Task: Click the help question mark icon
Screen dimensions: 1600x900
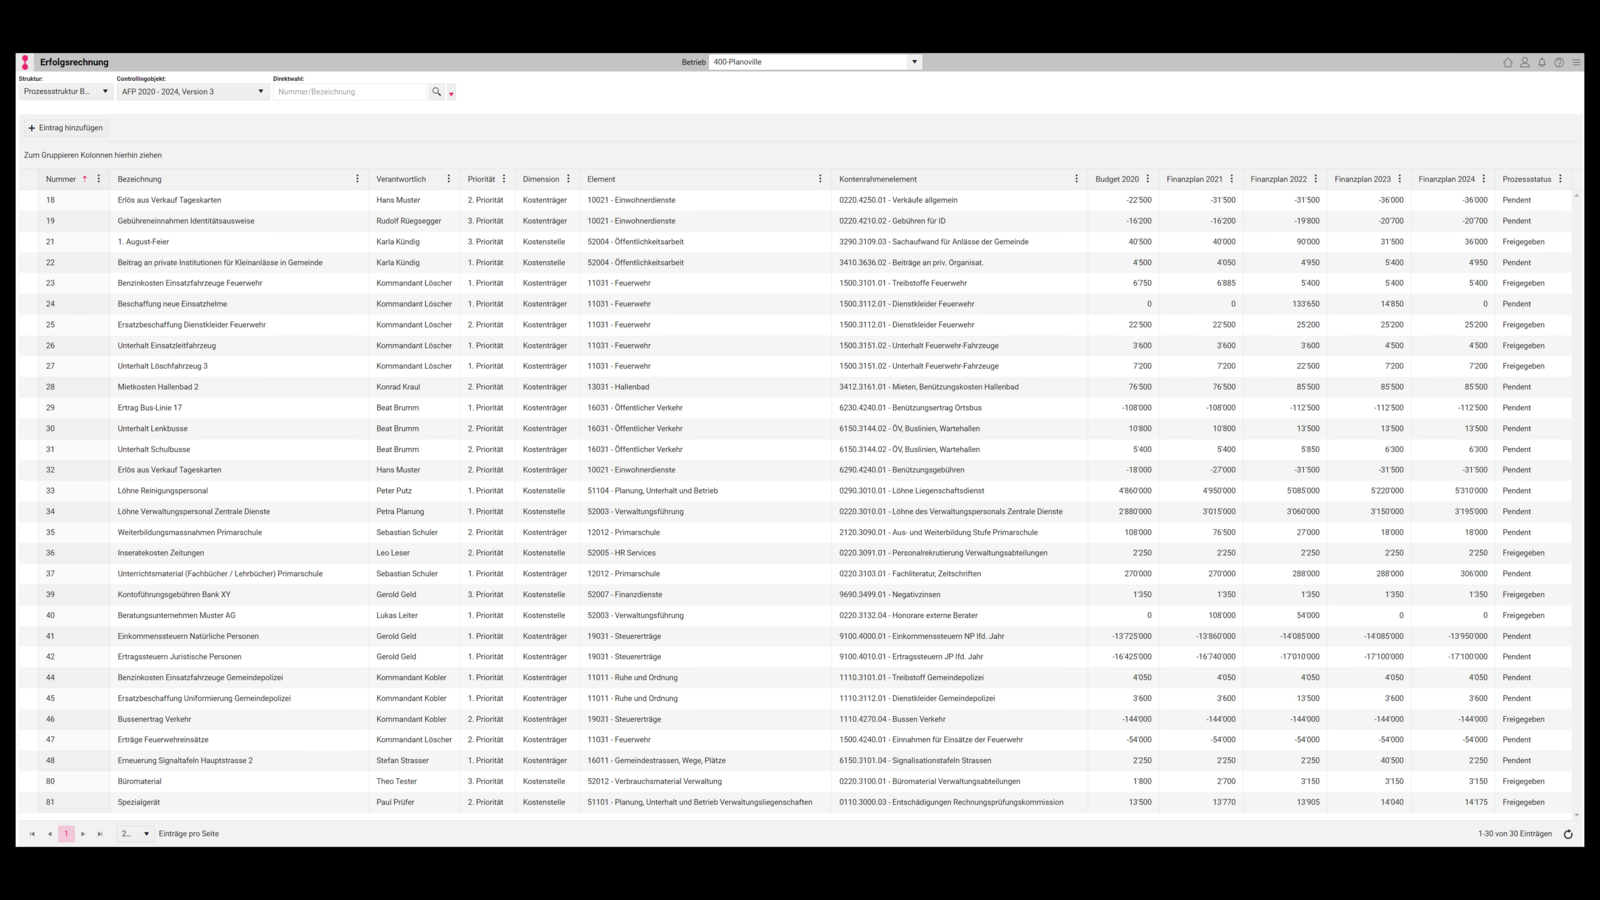Action: click(1559, 62)
